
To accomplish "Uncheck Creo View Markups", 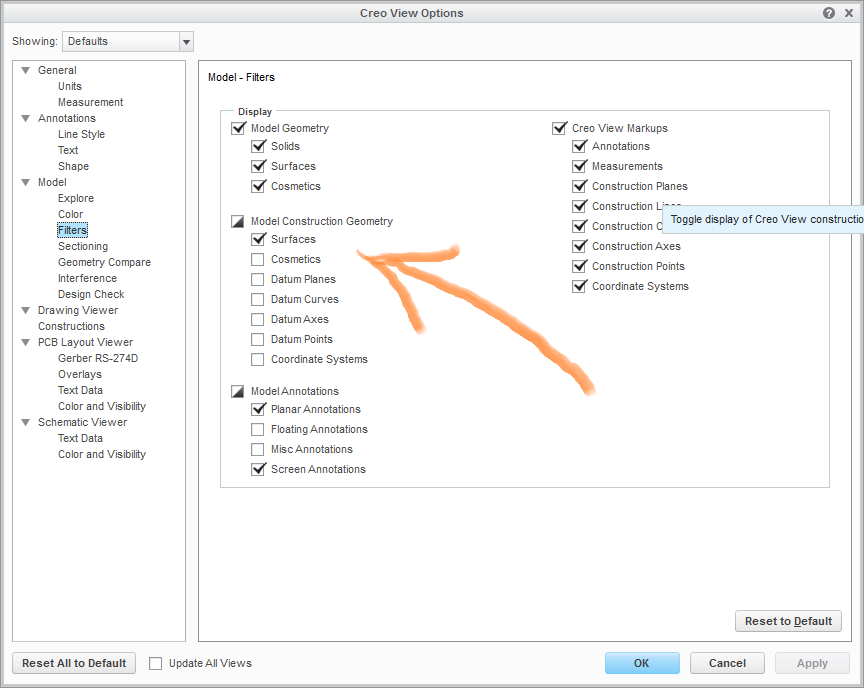I will click(x=560, y=128).
